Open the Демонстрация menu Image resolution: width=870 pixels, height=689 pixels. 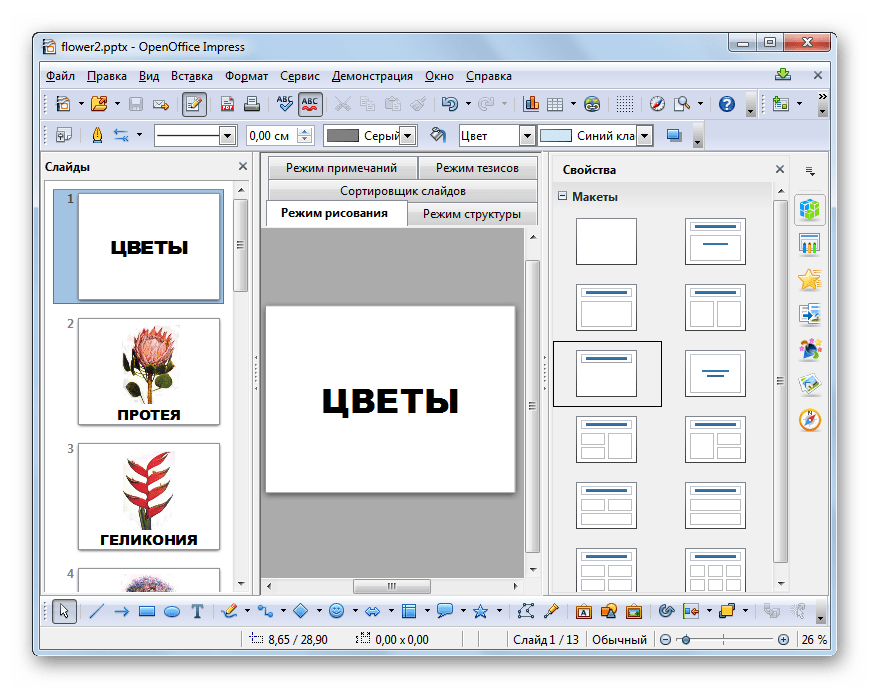pyautogui.click(x=372, y=76)
